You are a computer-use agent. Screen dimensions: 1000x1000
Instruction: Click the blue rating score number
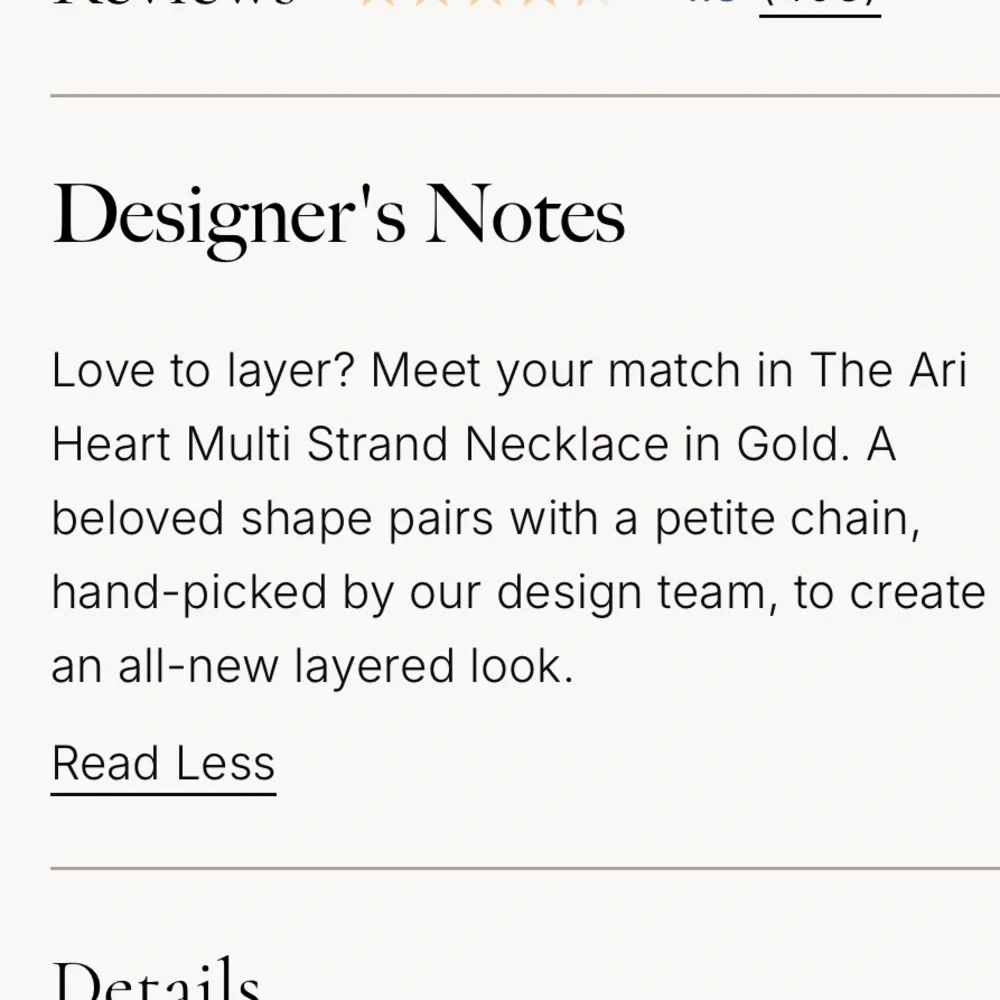coord(713,3)
